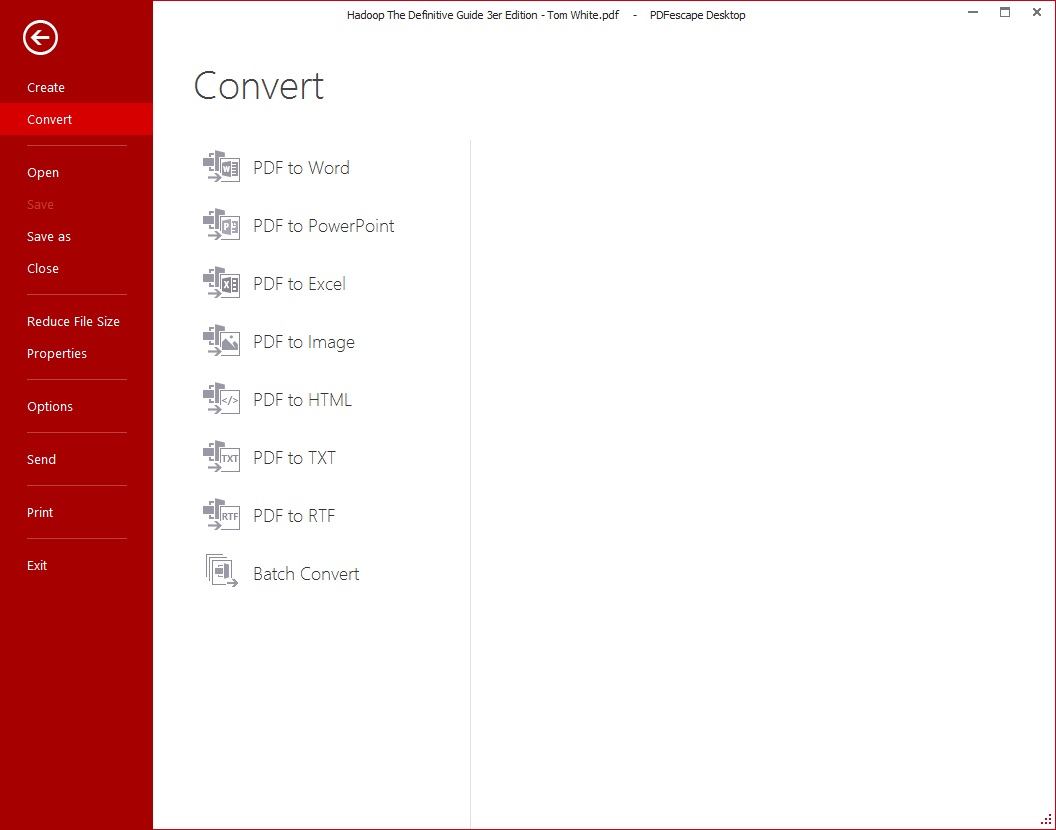Image resolution: width=1056 pixels, height=830 pixels.
Task: Pick the PDF to Image label
Action: click(304, 342)
